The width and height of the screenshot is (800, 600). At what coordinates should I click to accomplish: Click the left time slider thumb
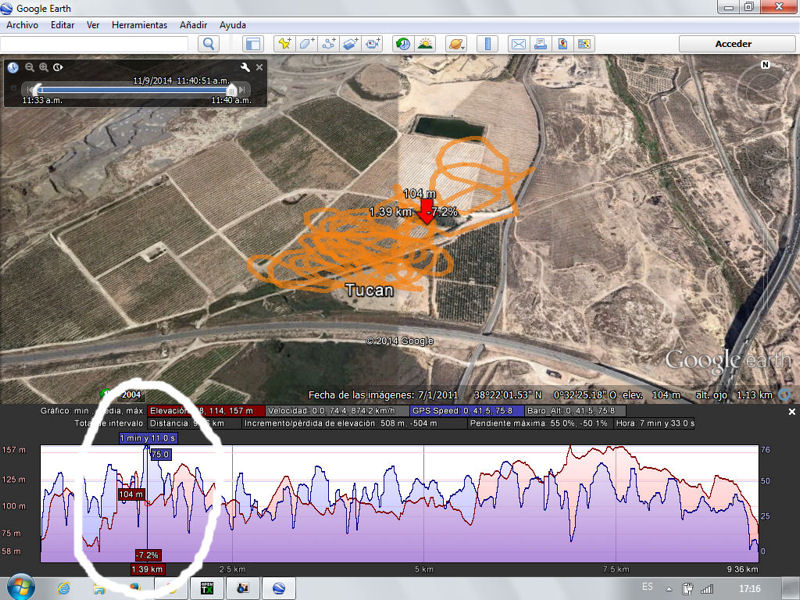point(37,90)
